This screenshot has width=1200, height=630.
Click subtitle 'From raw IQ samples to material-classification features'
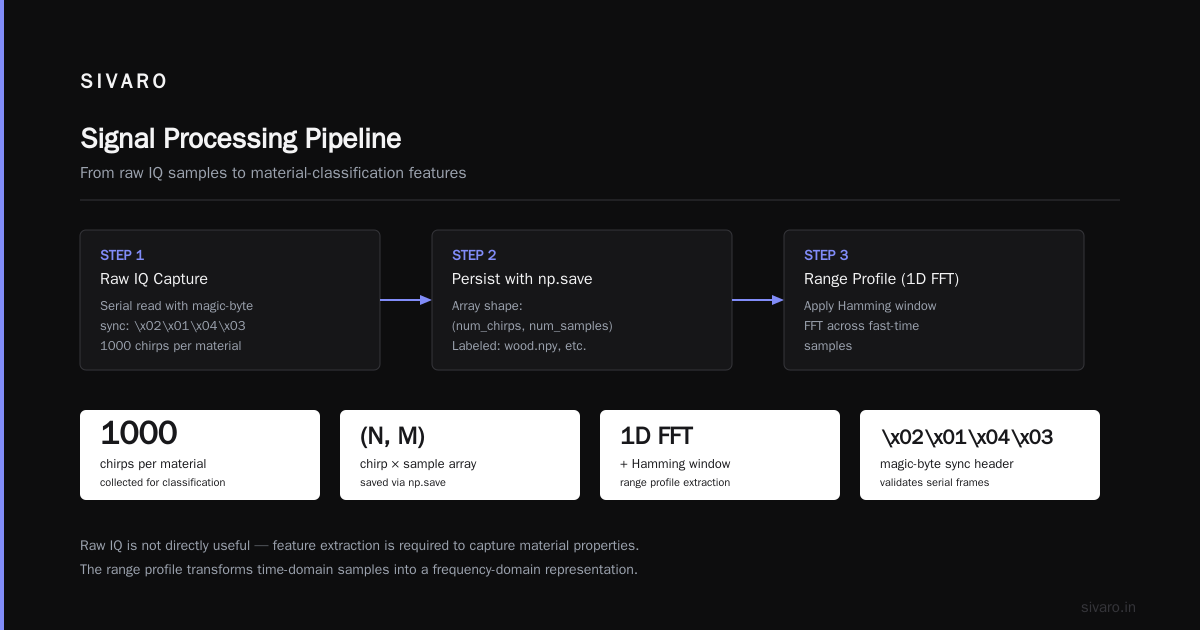pos(273,173)
